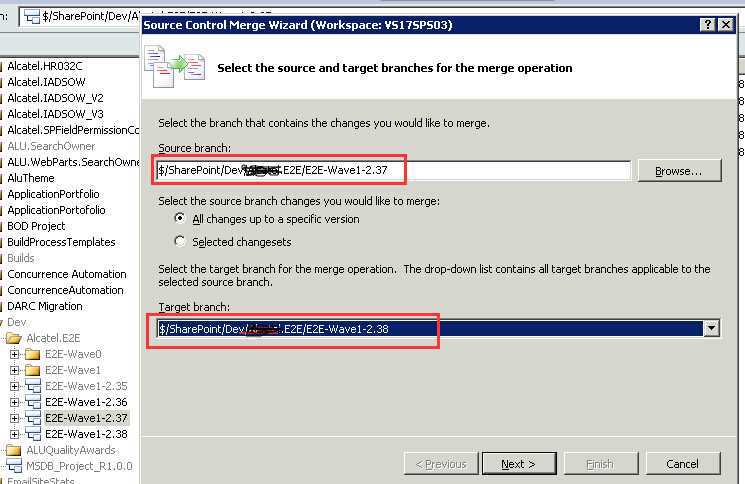
Task: Expand the E2E-Wave0 folder node
Action: coord(14,354)
